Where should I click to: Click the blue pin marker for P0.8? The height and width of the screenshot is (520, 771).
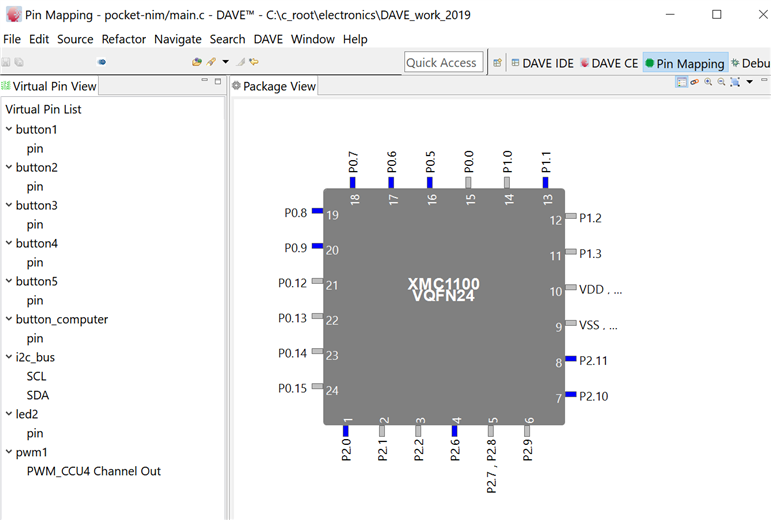coord(318,211)
